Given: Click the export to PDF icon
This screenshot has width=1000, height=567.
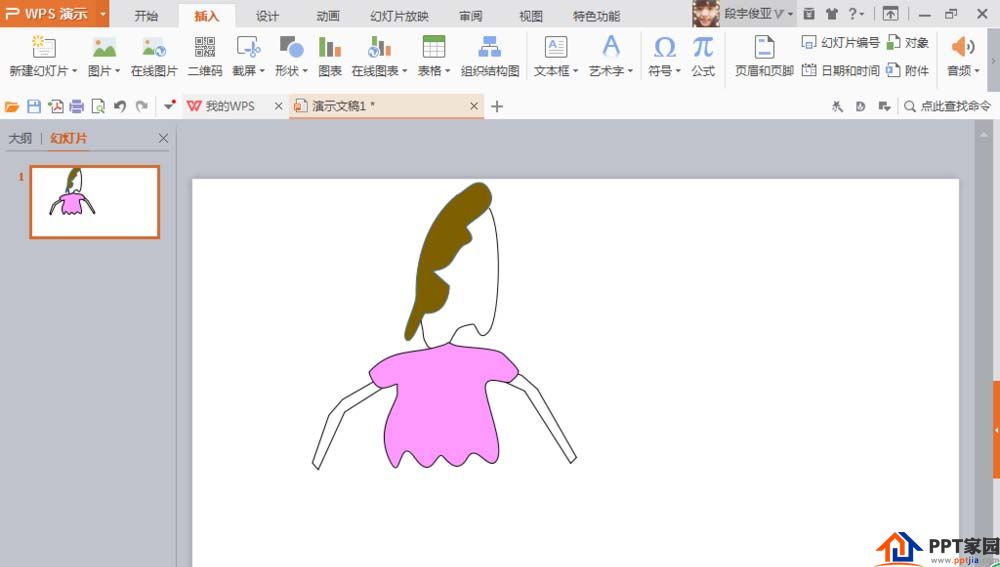Looking at the screenshot, I should pos(55,106).
